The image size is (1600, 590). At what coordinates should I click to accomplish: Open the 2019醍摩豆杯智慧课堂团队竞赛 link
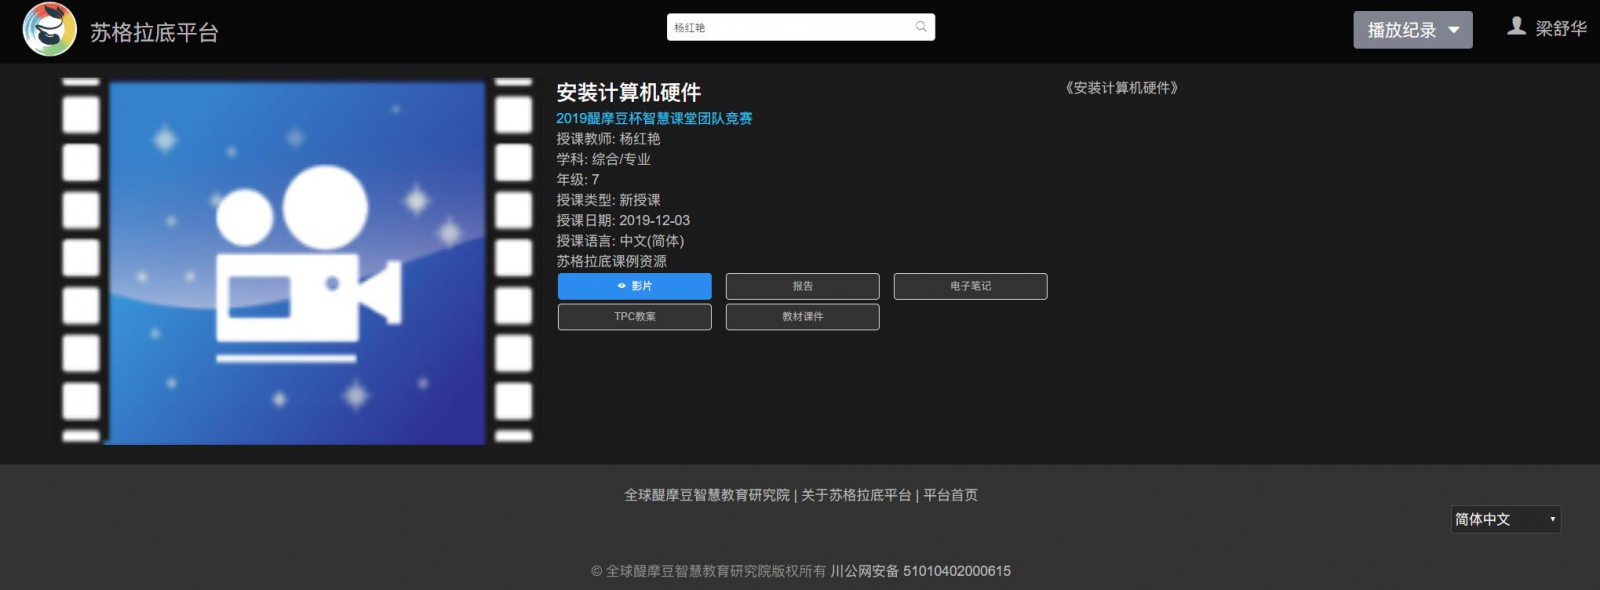(x=654, y=118)
